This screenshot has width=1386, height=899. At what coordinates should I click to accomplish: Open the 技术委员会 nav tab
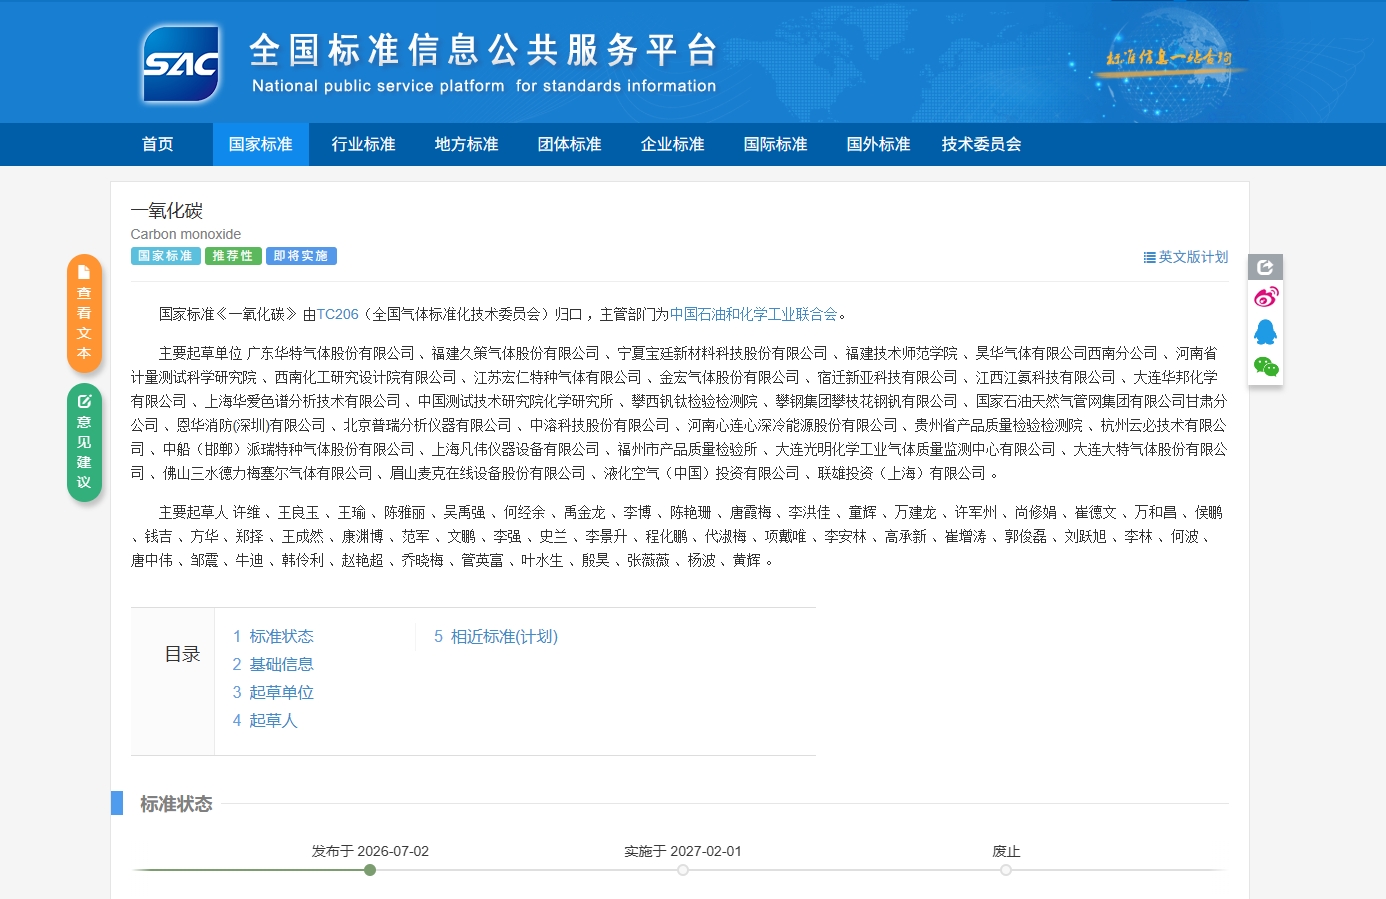982,144
